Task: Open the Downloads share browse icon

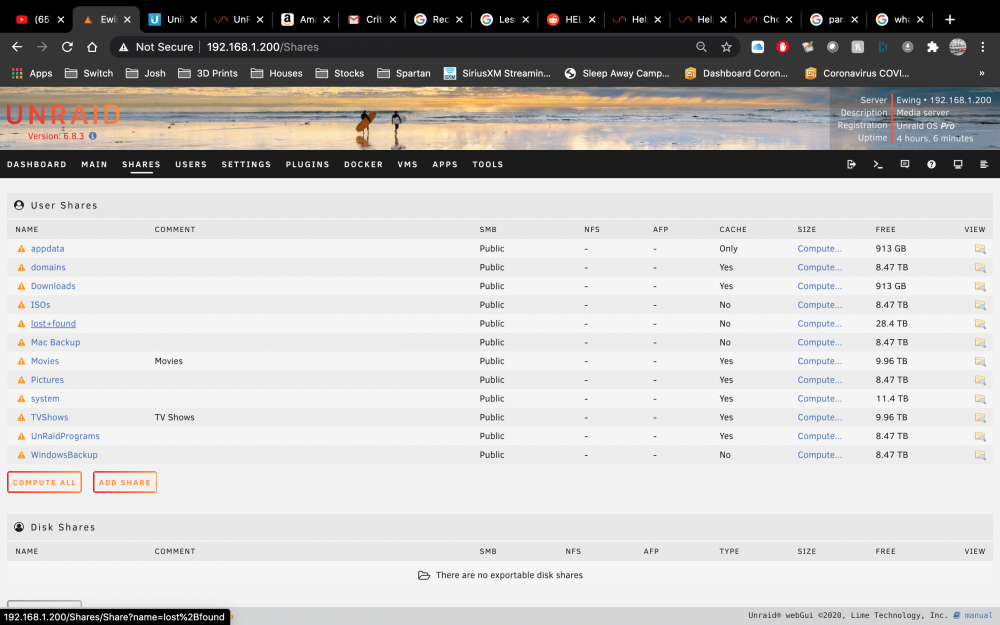Action: pyautogui.click(x=980, y=286)
